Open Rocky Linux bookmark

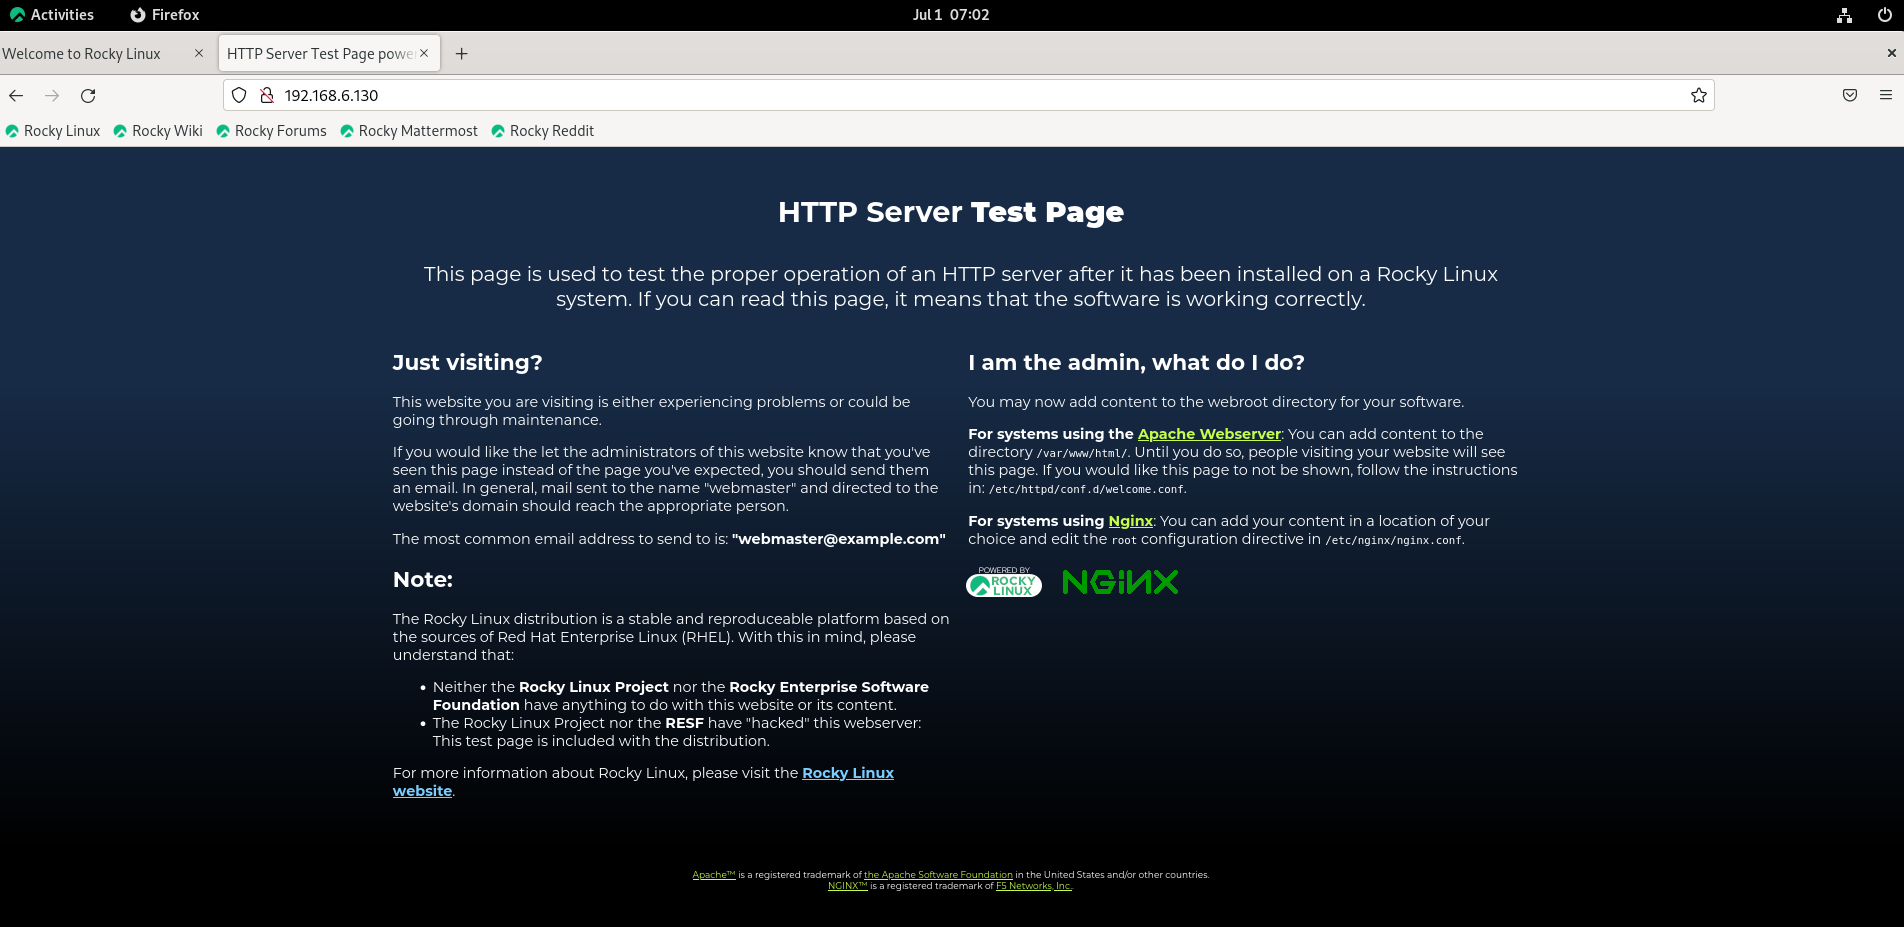coord(53,131)
